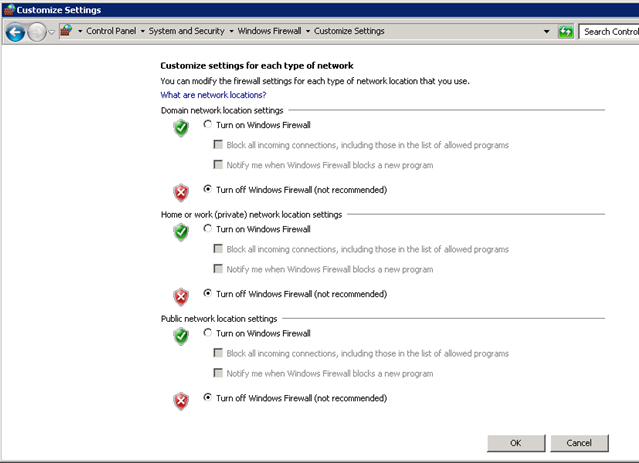Check Block all incoming connections under Public network
The width and height of the screenshot is (639, 463).
[218, 353]
